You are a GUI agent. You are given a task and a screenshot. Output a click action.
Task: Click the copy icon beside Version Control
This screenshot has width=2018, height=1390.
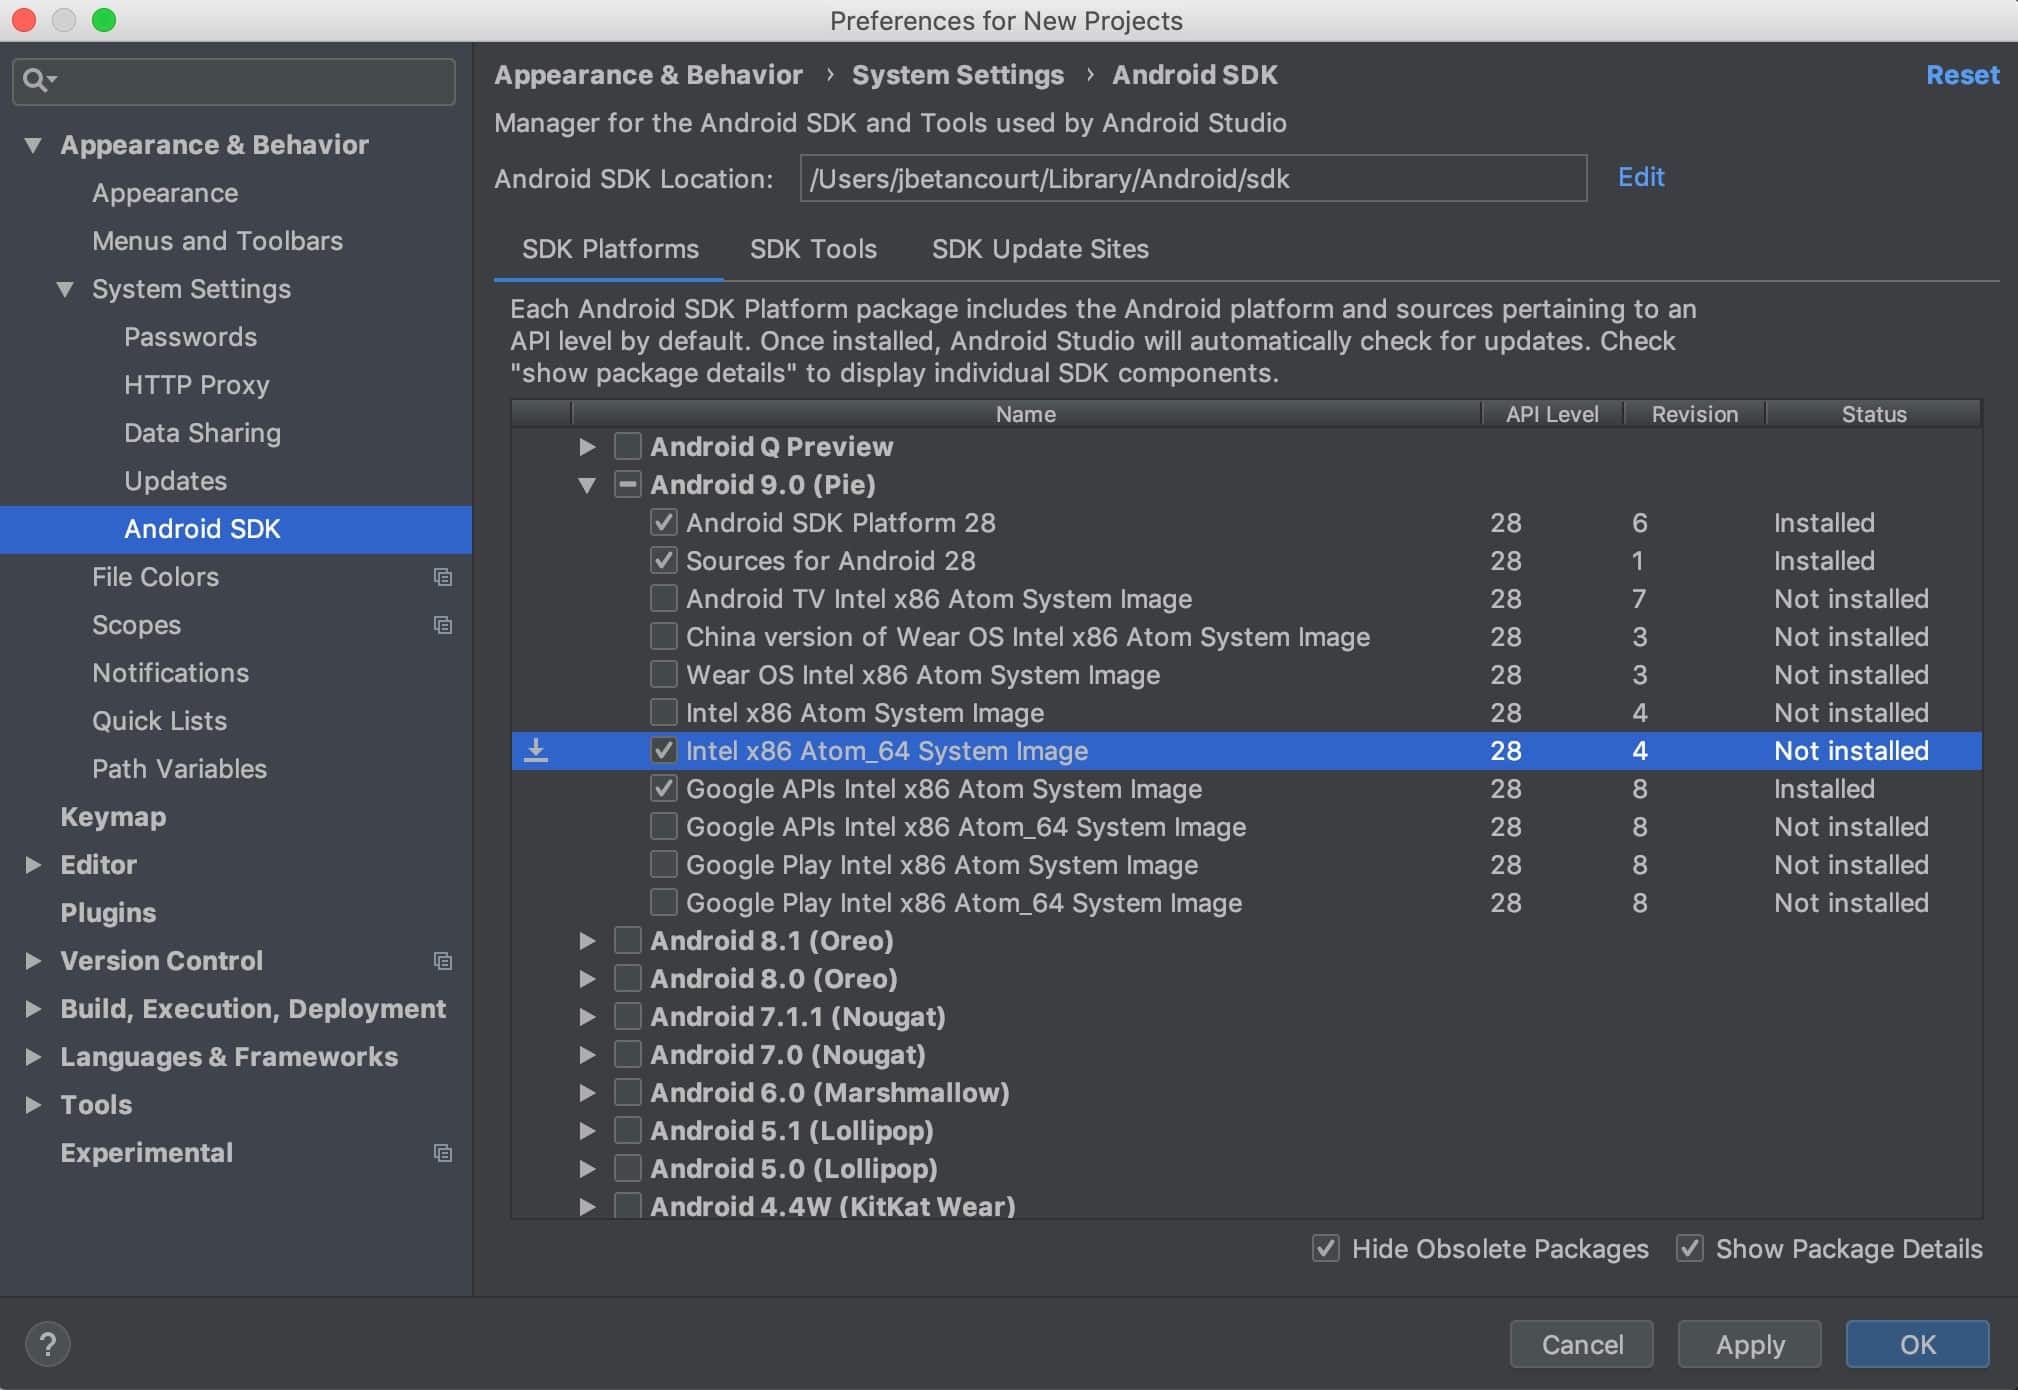tap(443, 961)
